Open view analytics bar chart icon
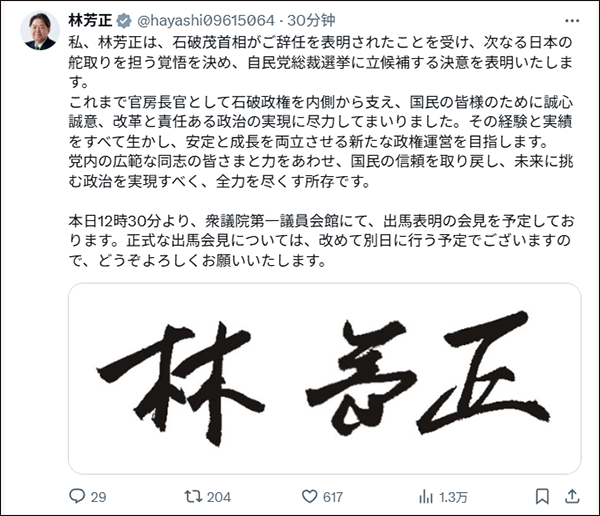600x516 pixels. point(426,495)
